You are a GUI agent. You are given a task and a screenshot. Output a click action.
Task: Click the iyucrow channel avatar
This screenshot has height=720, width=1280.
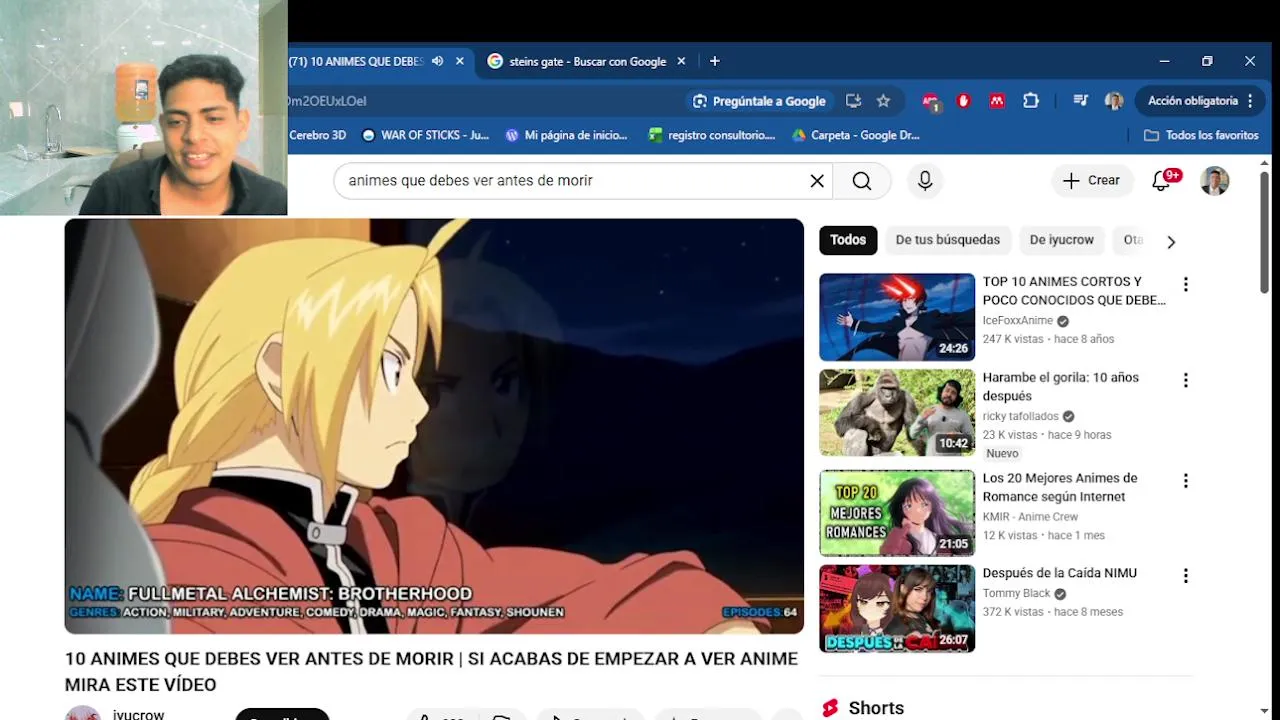[83, 713]
